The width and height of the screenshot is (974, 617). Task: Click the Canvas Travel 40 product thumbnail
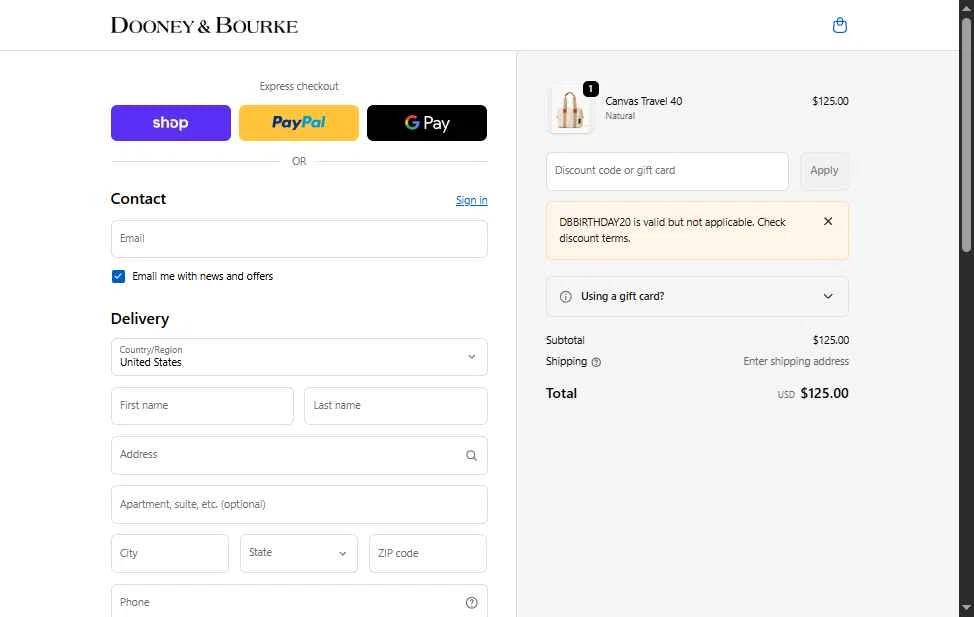click(x=571, y=109)
